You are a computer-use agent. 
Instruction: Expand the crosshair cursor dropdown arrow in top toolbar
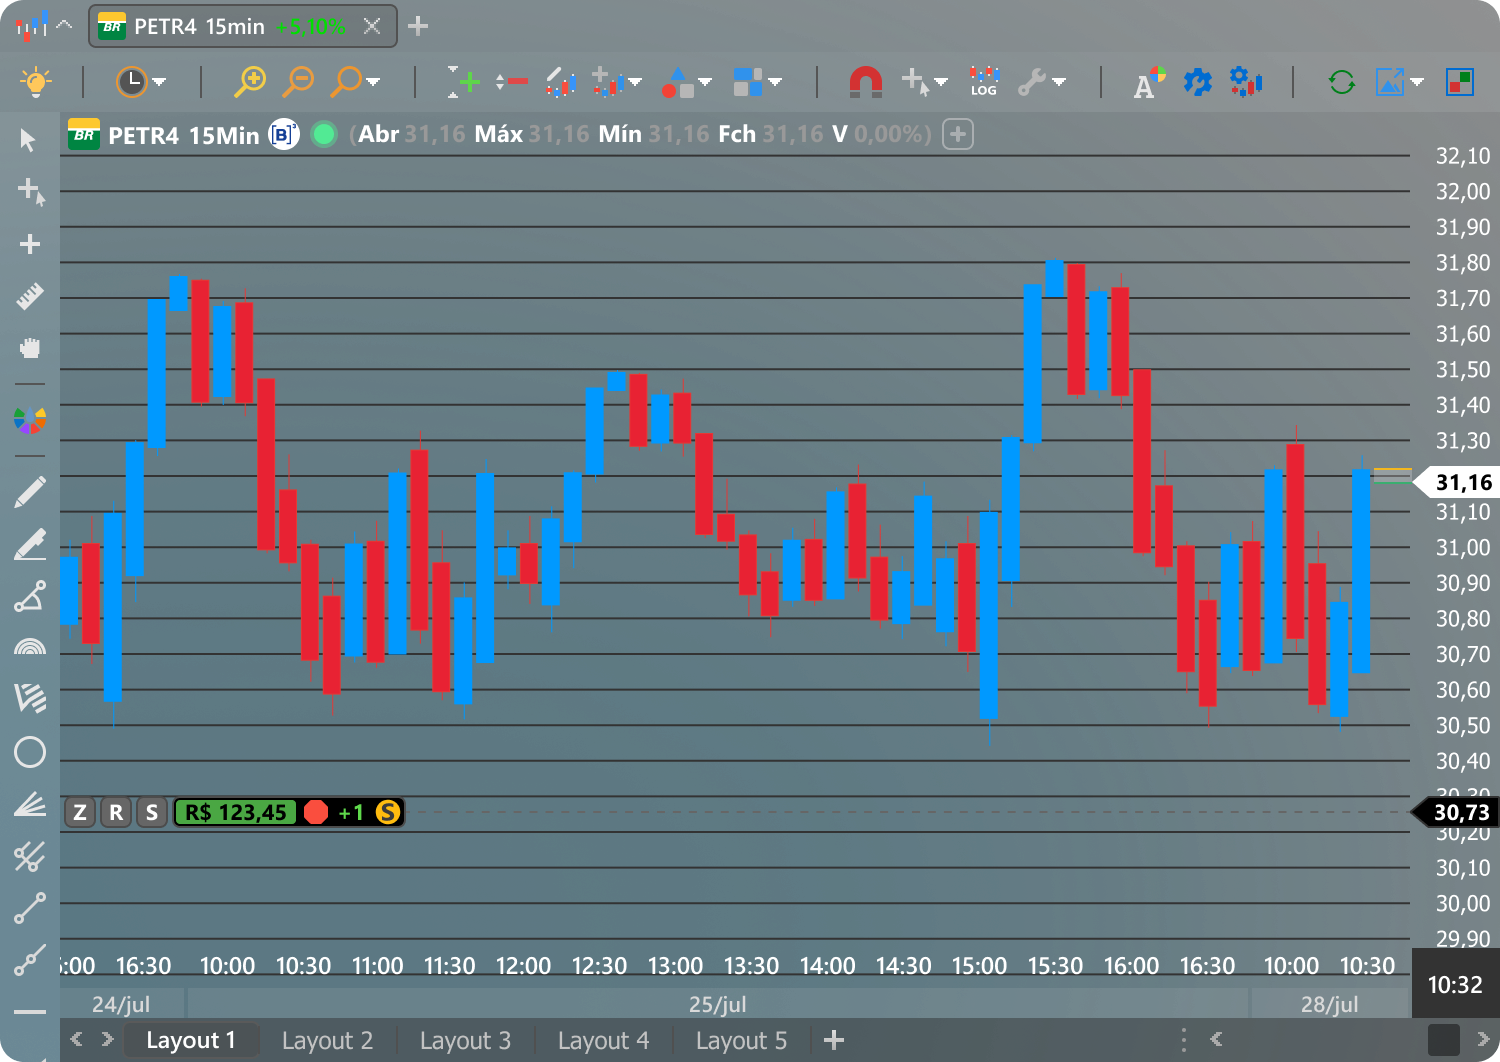[x=940, y=82]
